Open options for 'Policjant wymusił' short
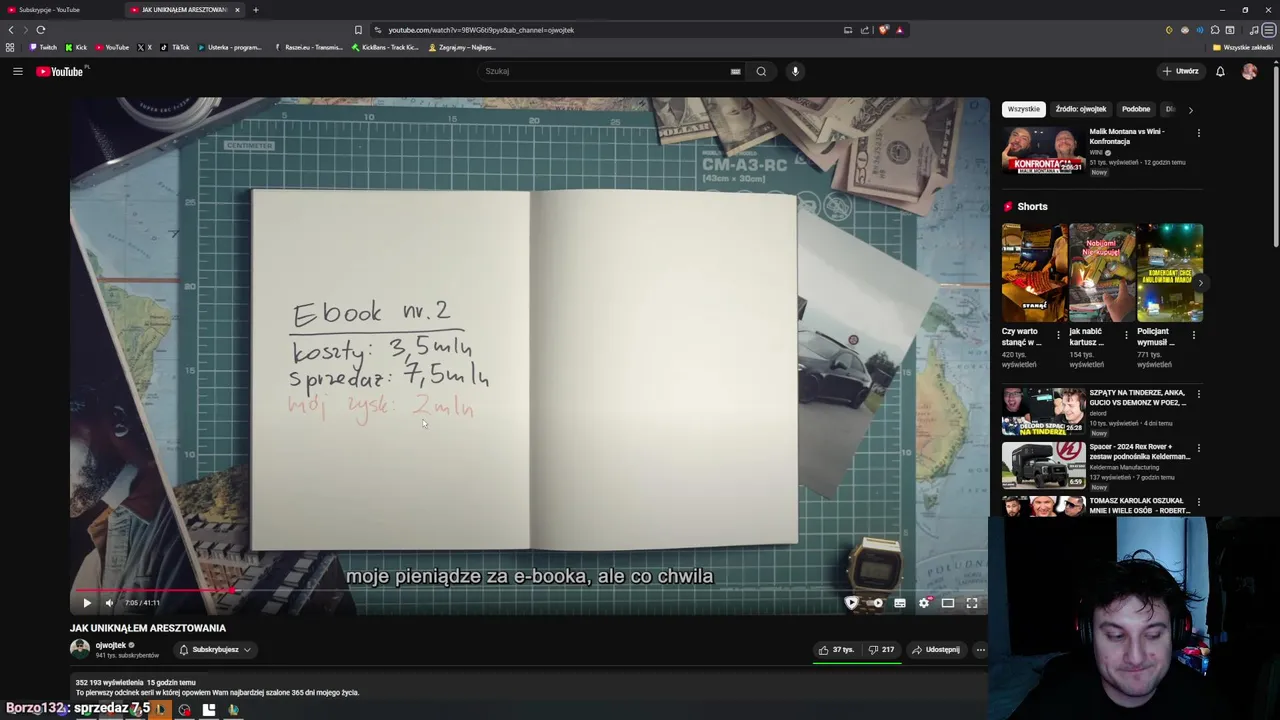1280x720 pixels. click(x=1194, y=335)
